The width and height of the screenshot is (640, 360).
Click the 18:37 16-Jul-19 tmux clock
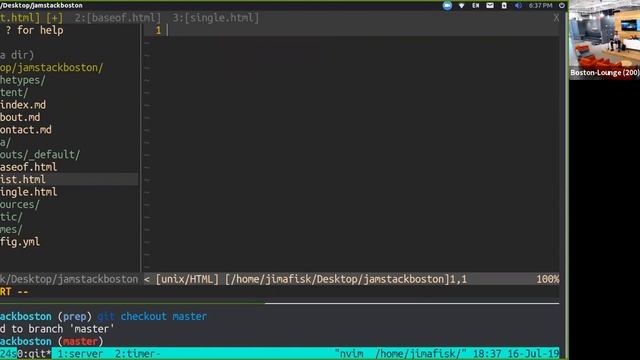[x=516, y=353]
